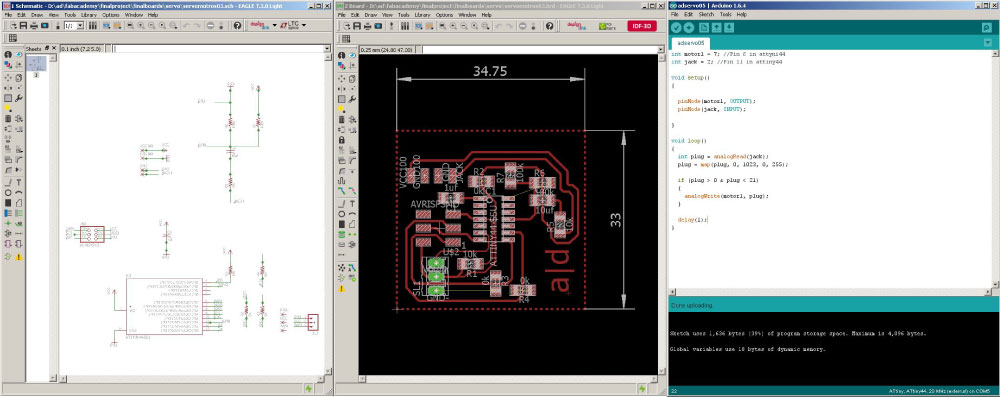Zoom to fit in Board window

[x=443, y=26]
